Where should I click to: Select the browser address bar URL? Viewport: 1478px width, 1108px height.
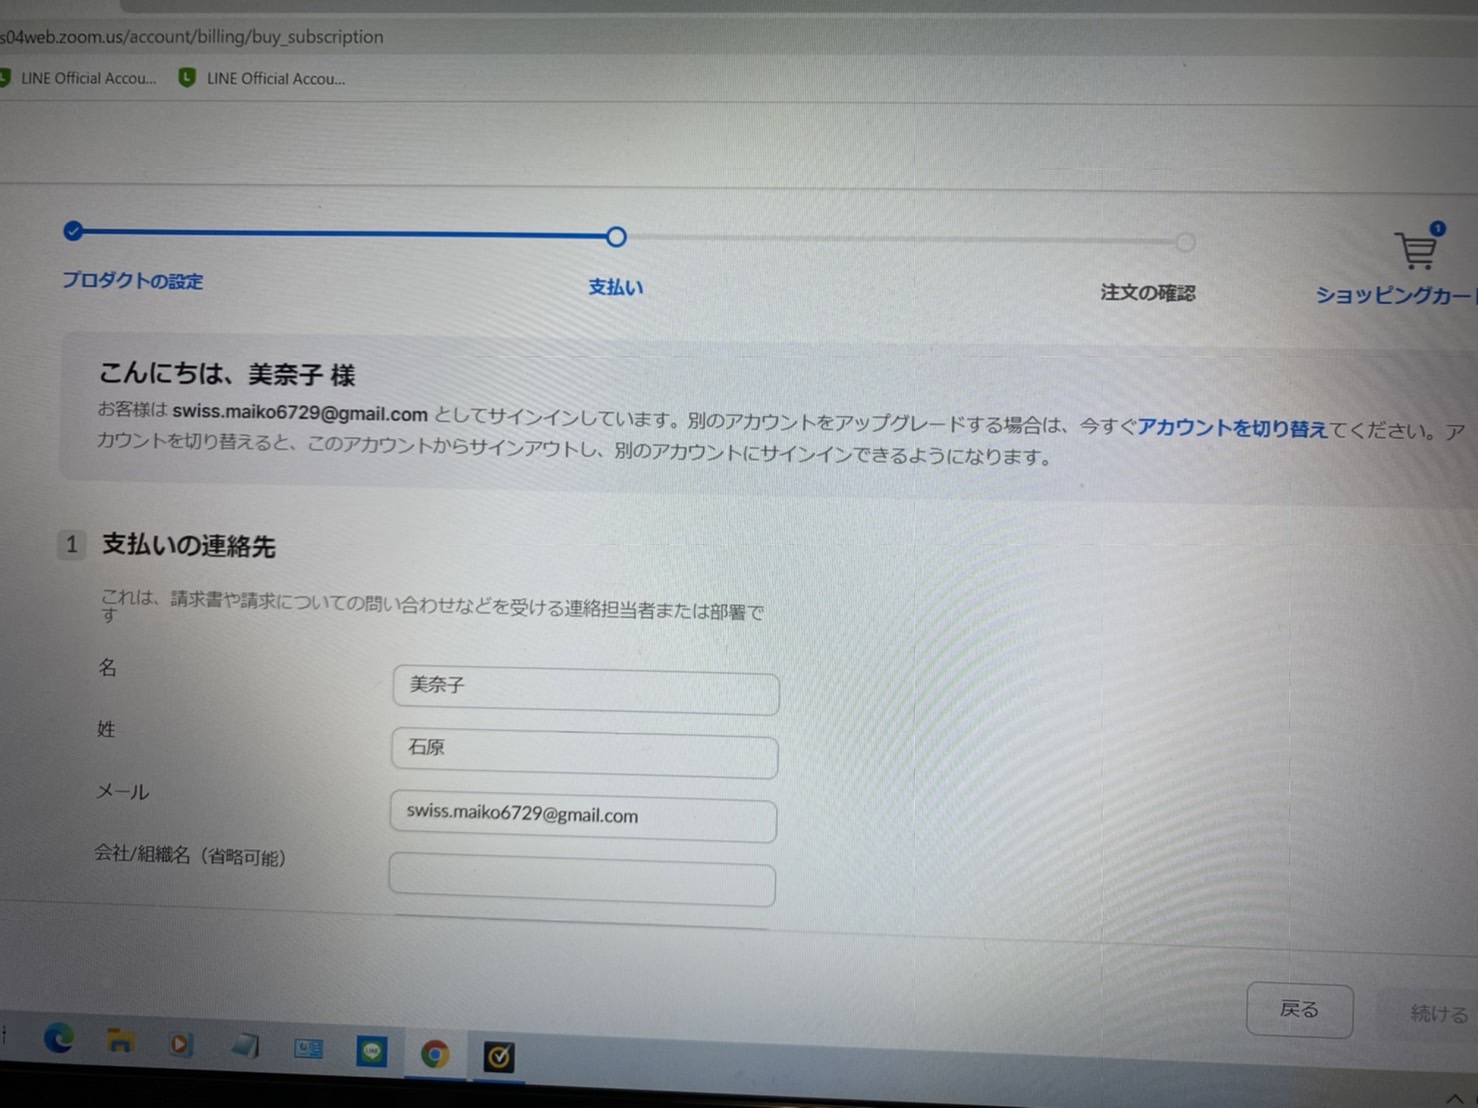(192, 37)
